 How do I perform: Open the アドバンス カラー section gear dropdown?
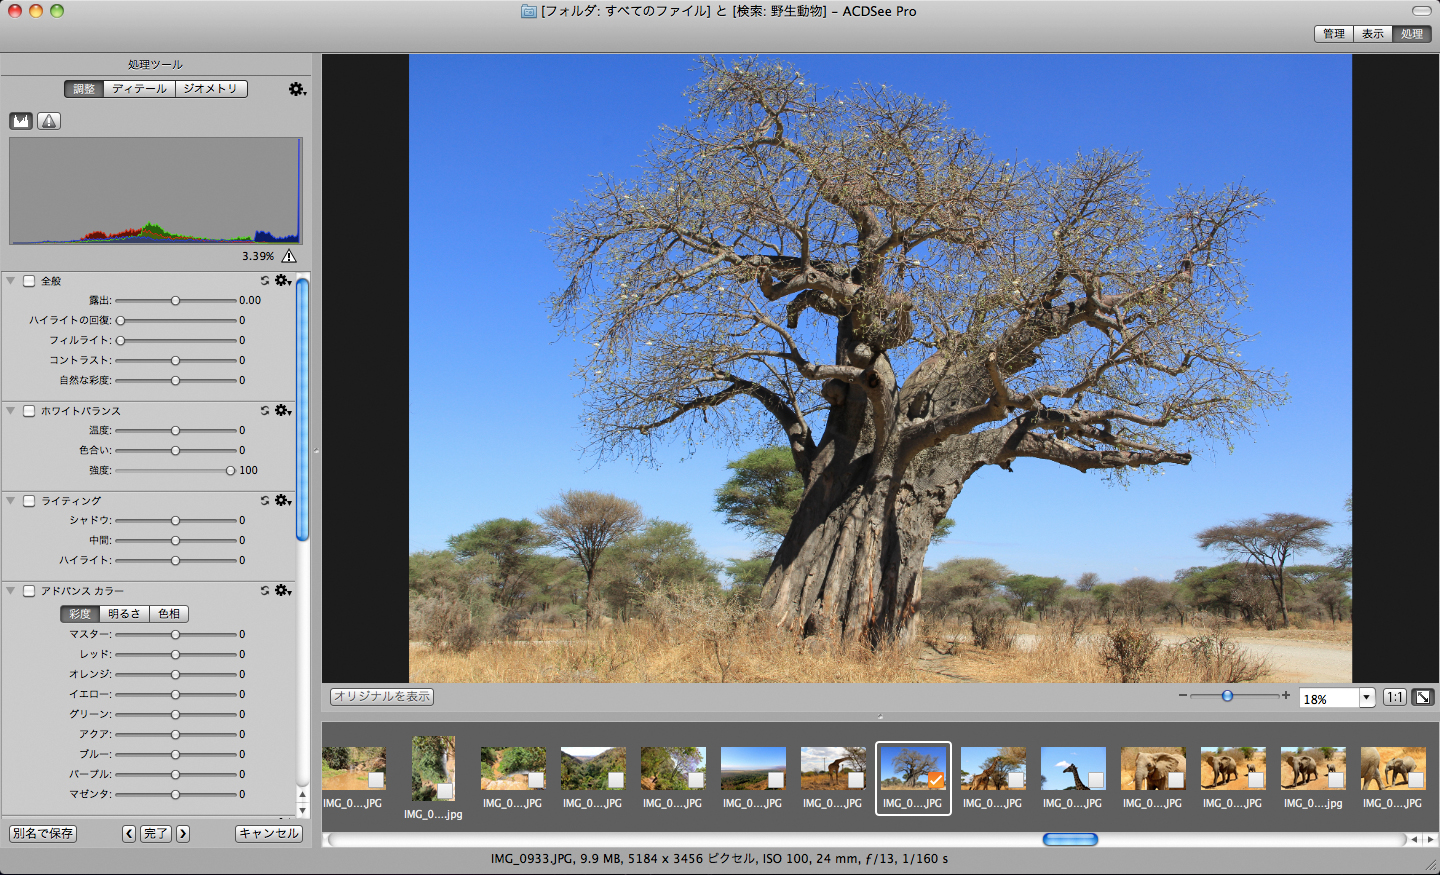click(x=283, y=591)
